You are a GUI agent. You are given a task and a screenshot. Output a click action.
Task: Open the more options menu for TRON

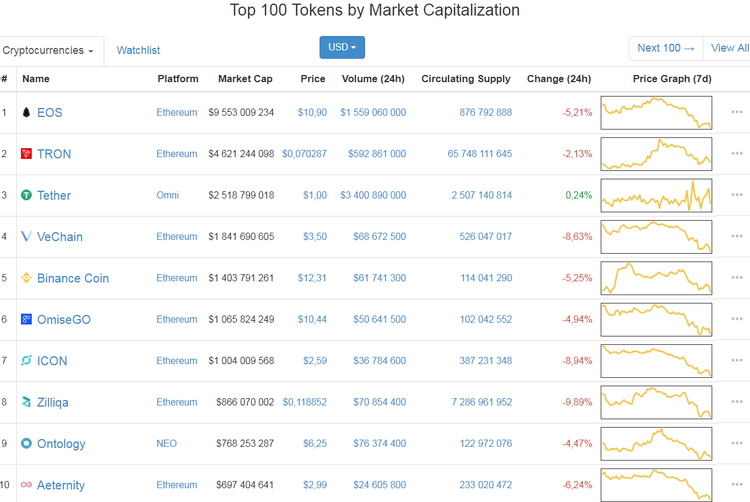click(x=737, y=153)
